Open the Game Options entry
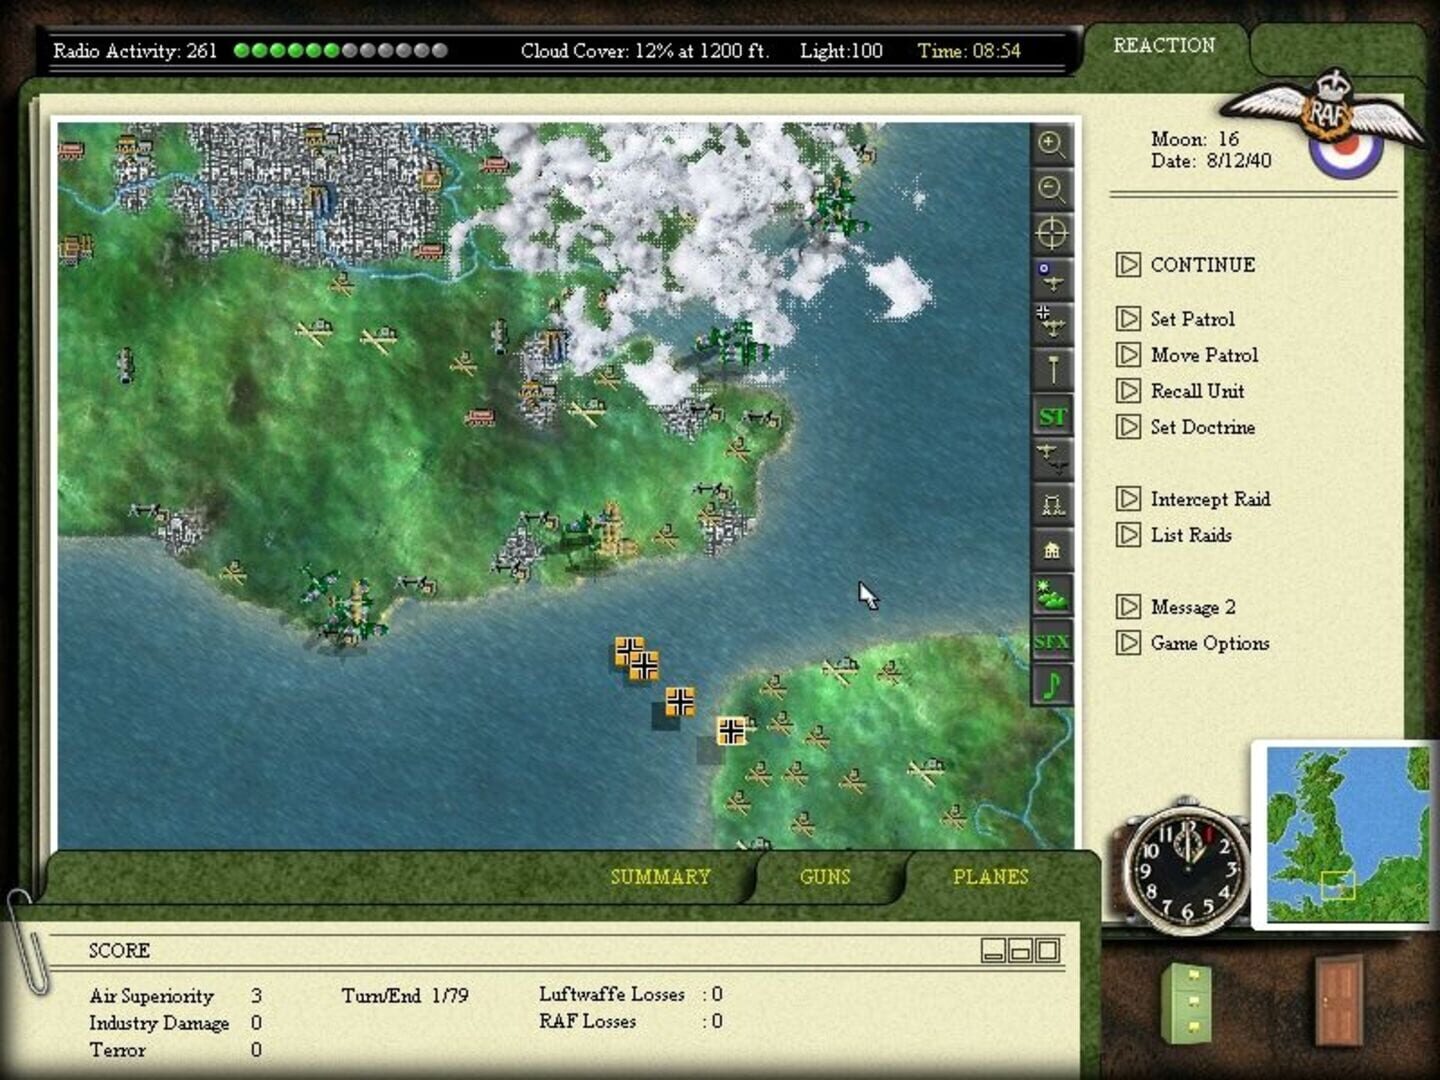The height and width of the screenshot is (1080, 1440). 1211,643
